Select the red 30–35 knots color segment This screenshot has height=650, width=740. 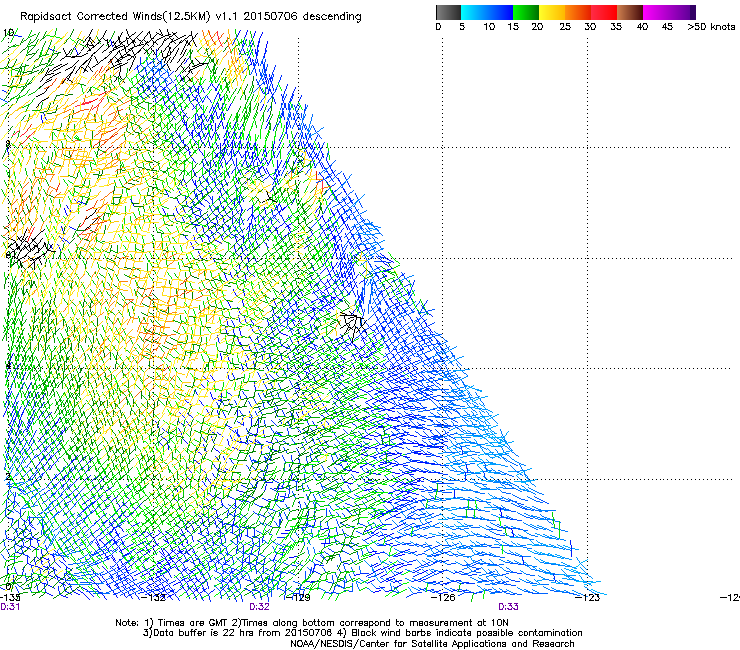point(604,12)
